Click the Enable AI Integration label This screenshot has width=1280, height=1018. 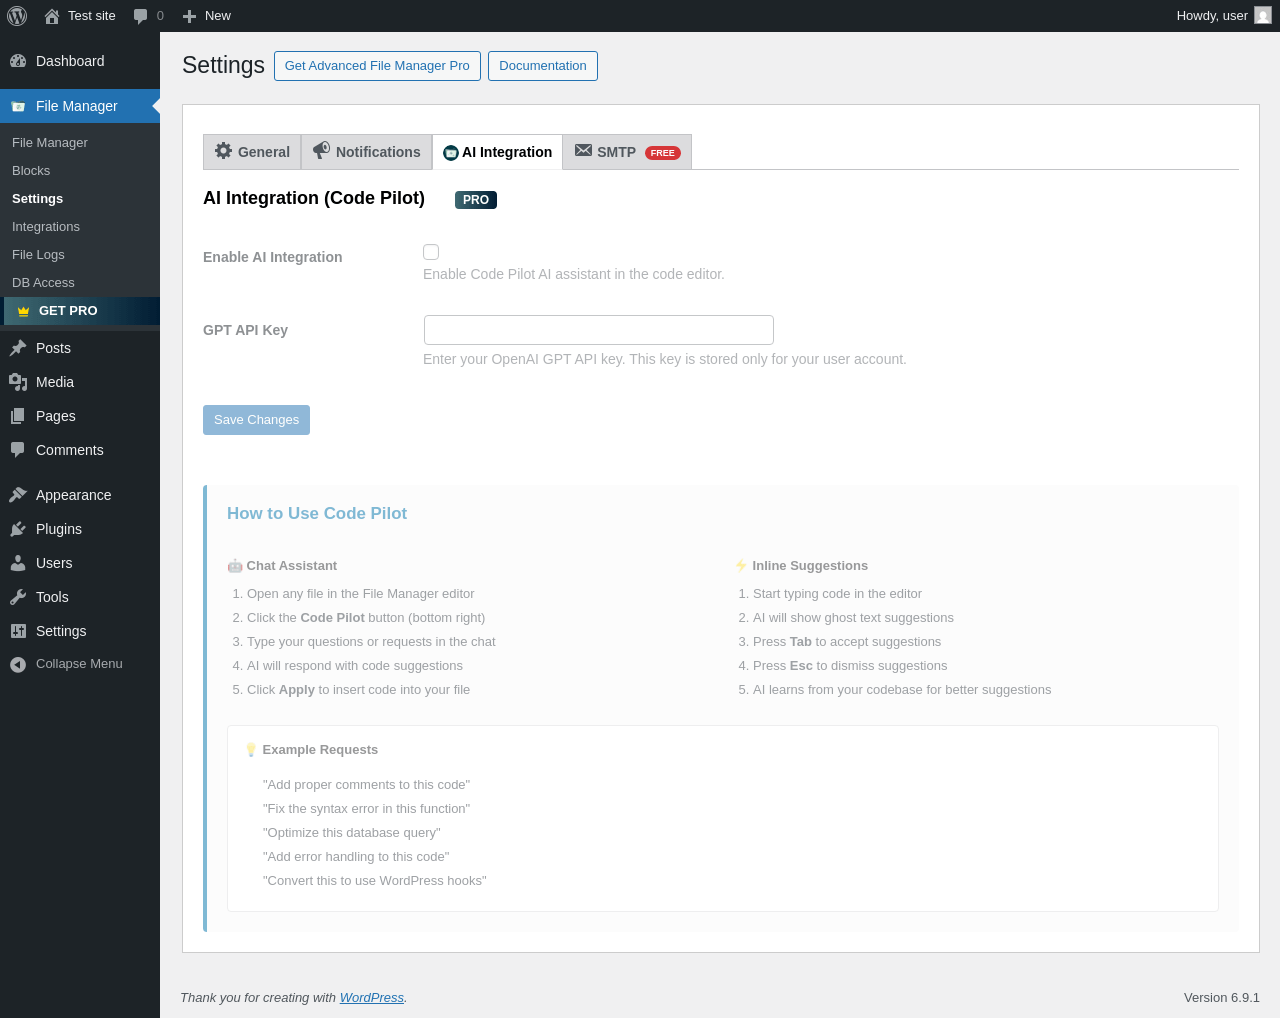(273, 257)
